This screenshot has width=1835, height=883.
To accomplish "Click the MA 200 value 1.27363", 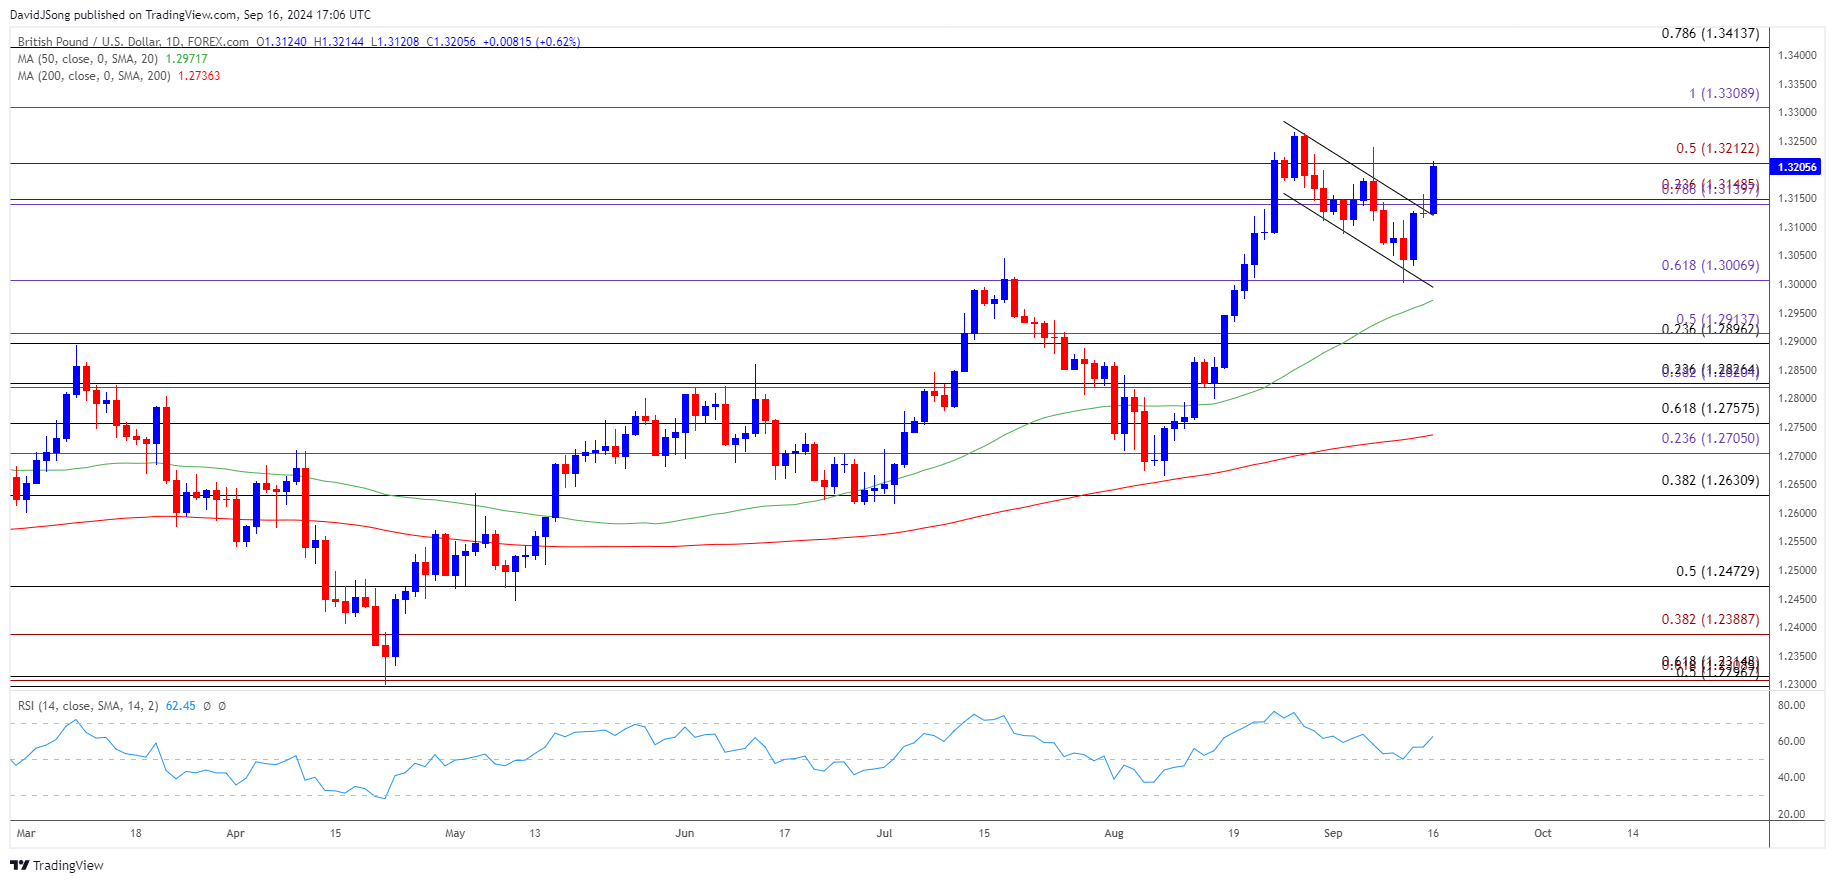I will tap(199, 76).
